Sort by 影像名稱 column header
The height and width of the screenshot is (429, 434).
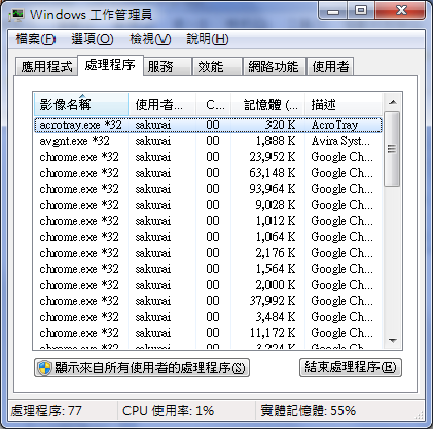(x=81, y=105)
